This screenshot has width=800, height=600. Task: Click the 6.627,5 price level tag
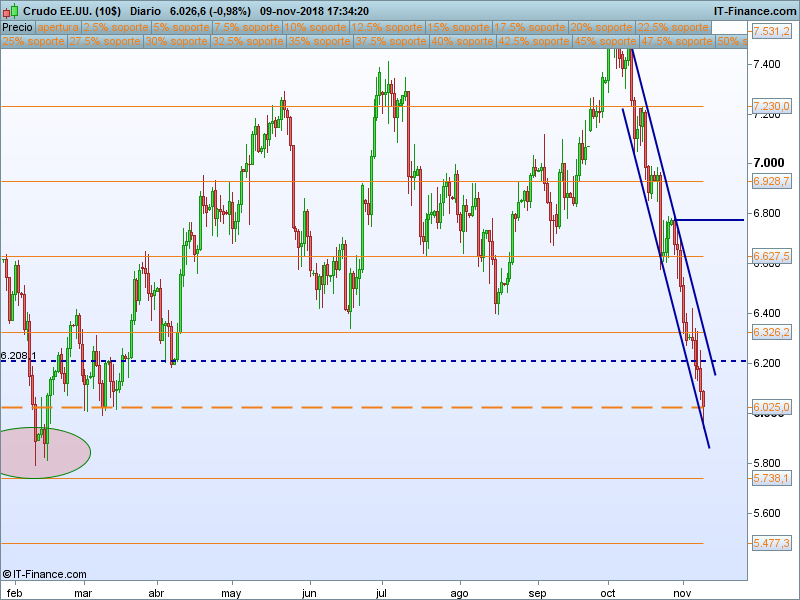771,256
